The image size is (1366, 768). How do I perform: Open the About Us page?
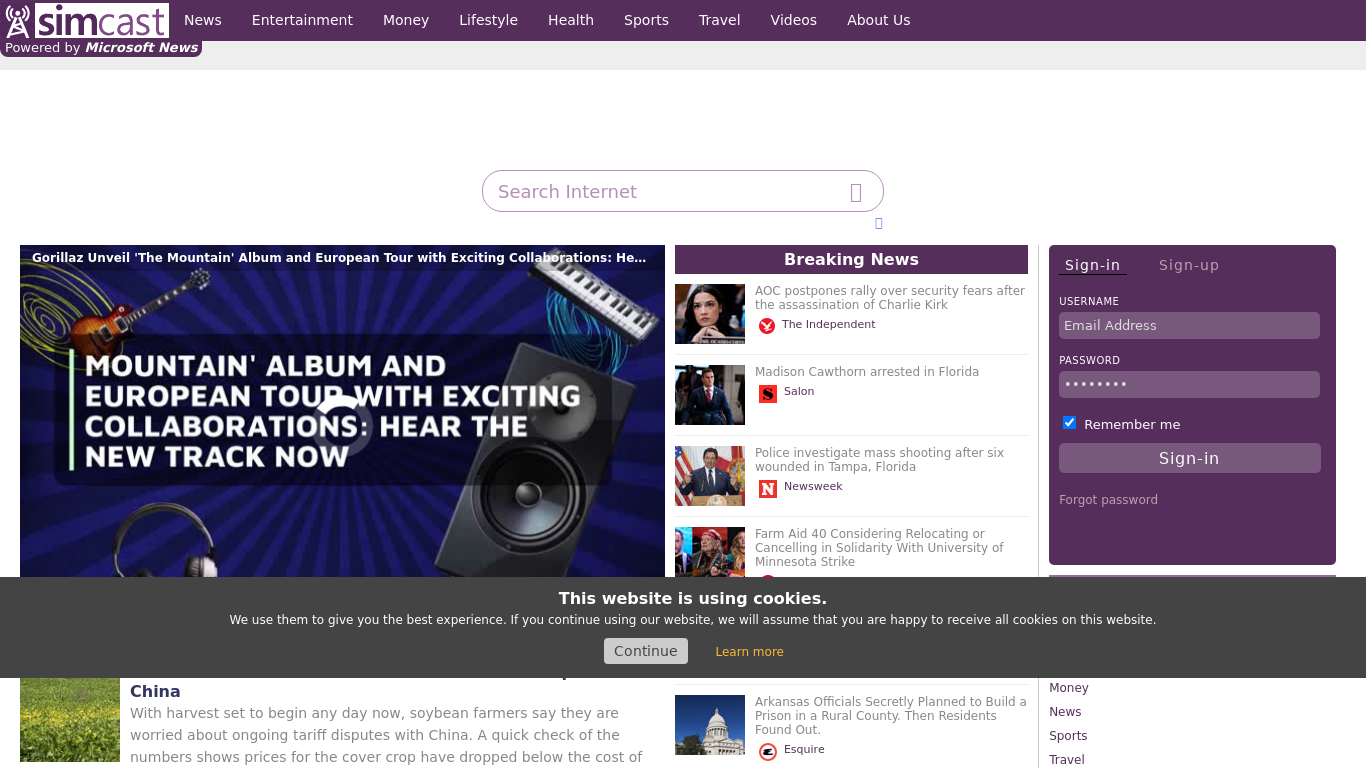coord(879,20)
